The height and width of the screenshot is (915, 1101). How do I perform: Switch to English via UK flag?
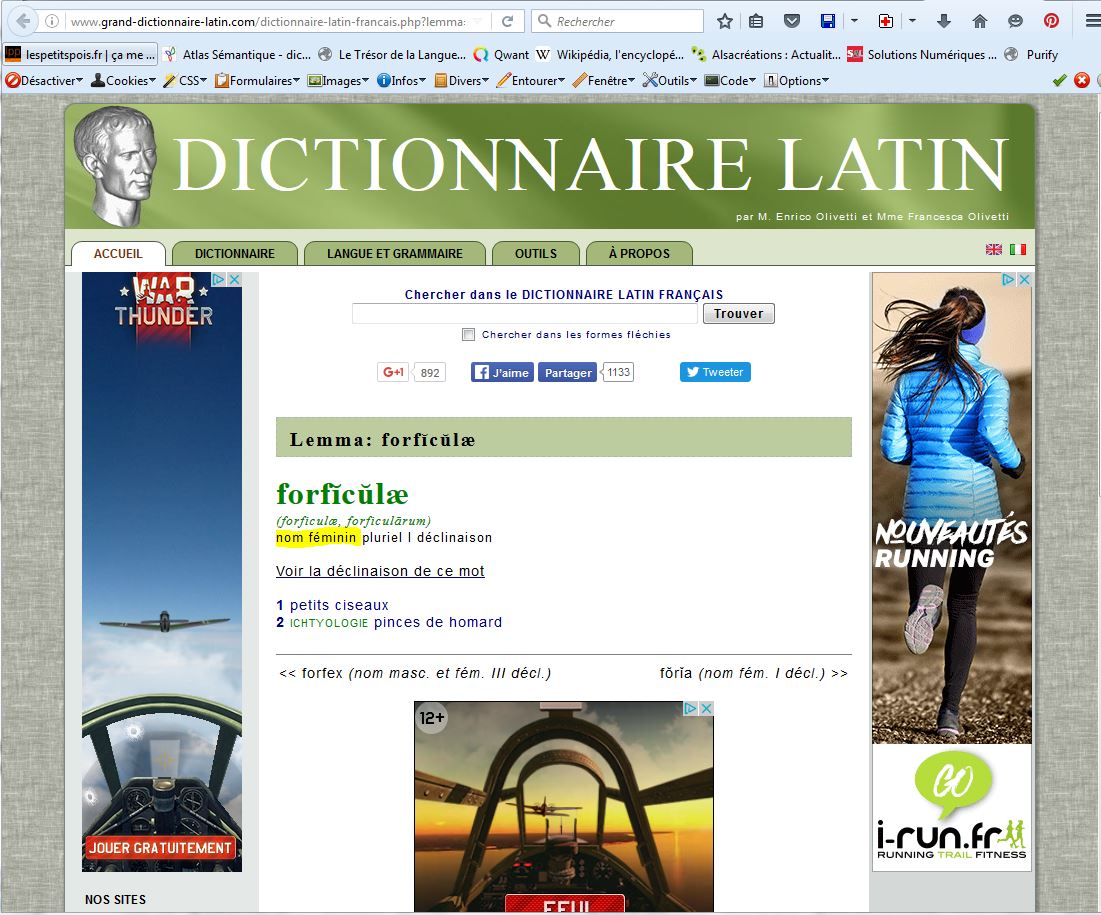point(994,250)
